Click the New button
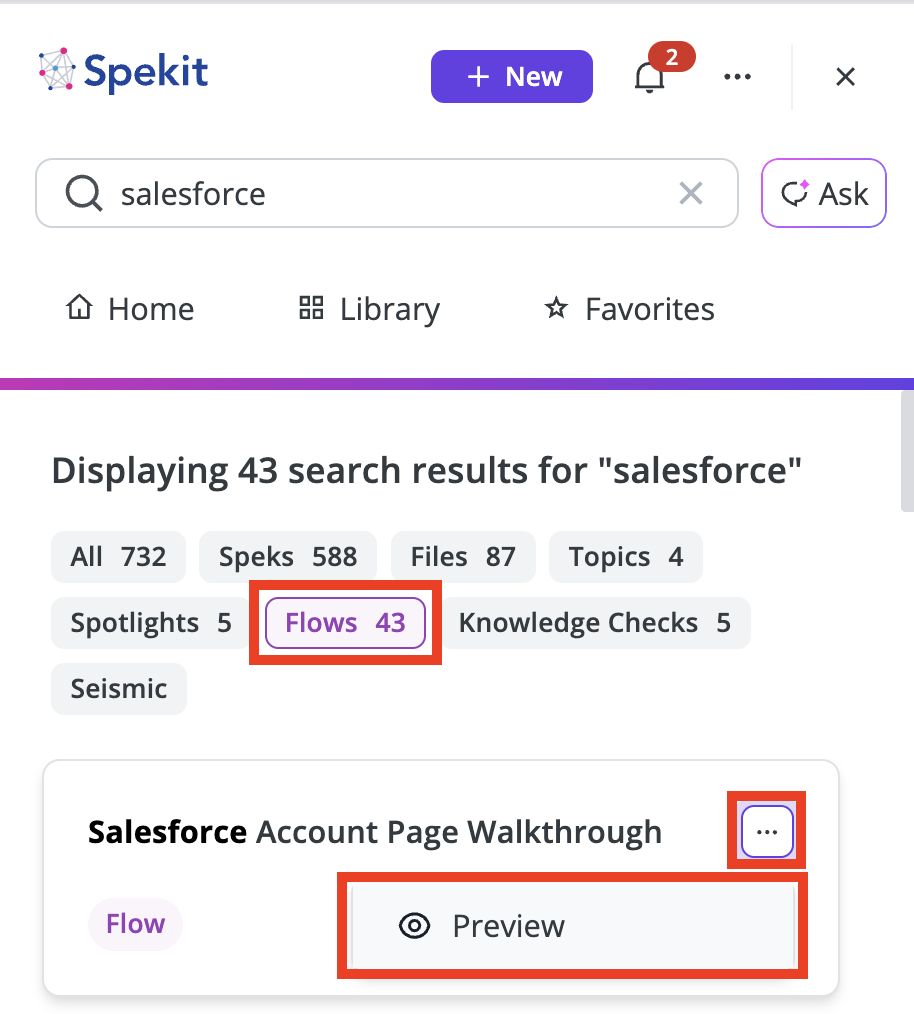This screenshot has height=1014, width=914. point(512,76)
